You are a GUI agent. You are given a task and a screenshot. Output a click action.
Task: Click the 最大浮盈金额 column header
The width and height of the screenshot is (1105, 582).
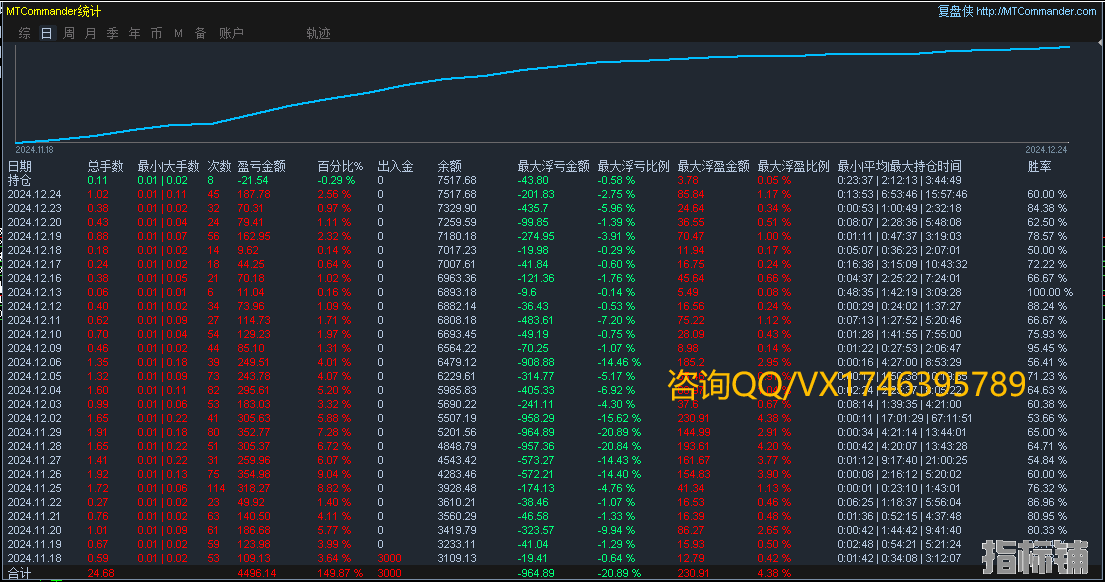click(713, 166)
